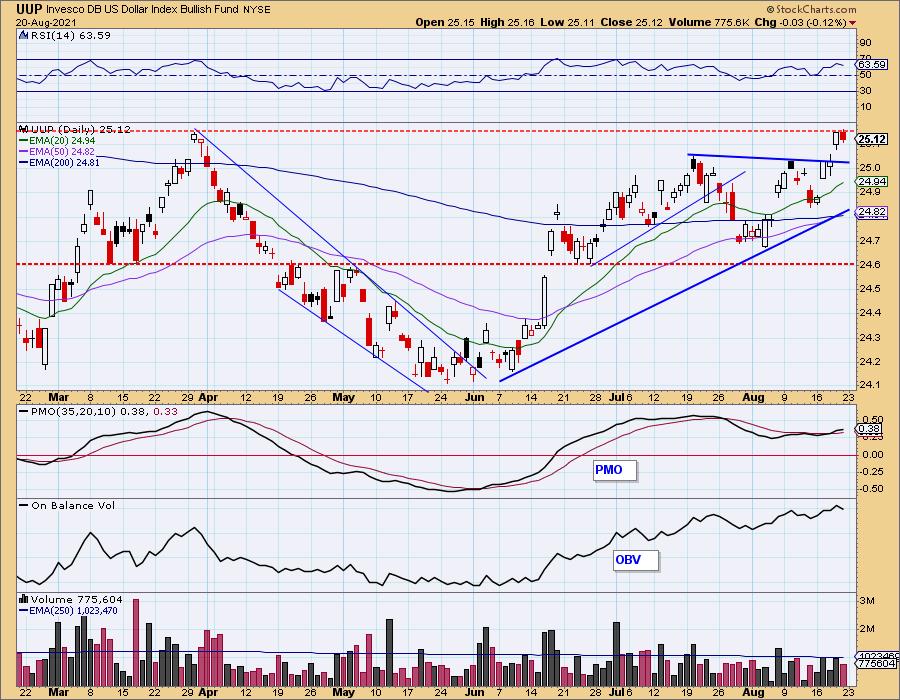Click the 24.94 EMA price axis tag
Screen dimensions: 900x700
pyautogui.click(x=871, y=181)
